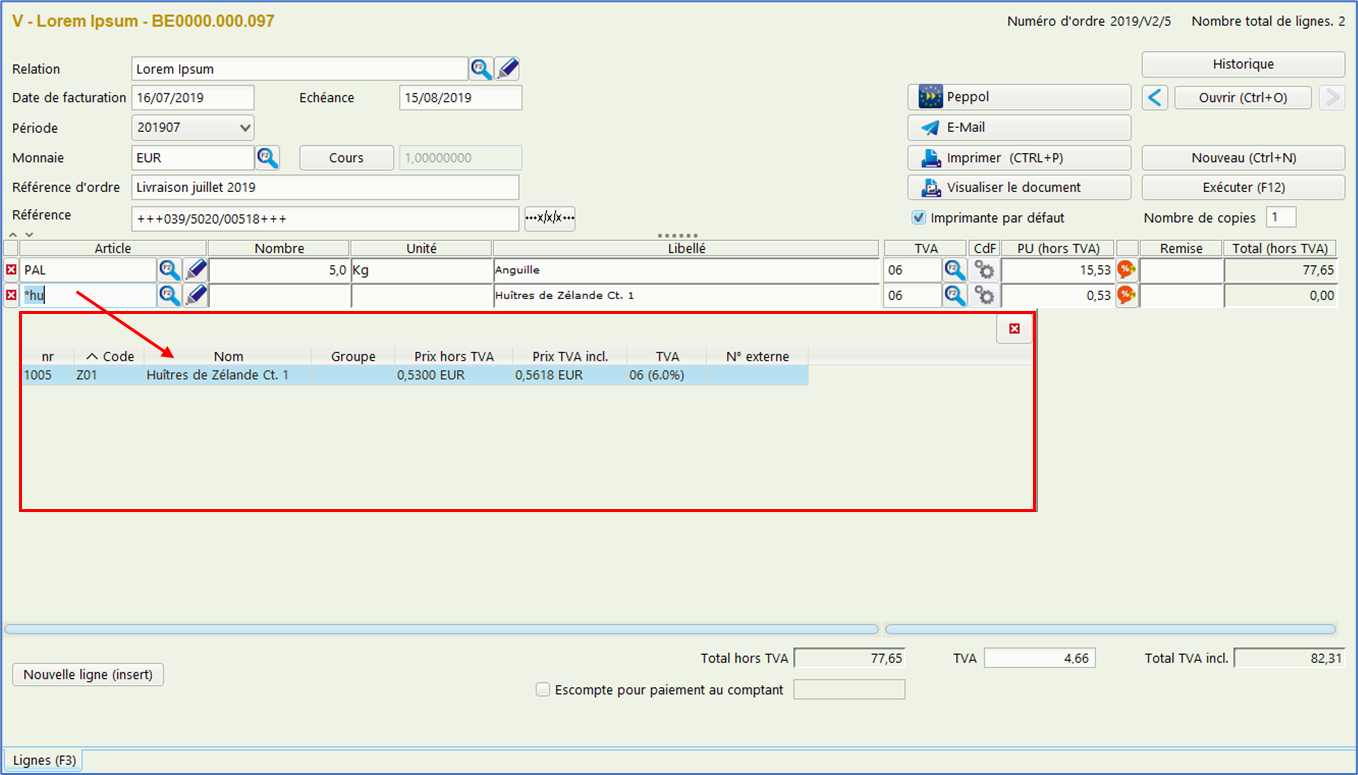Click Nom column header in popup
The image size is (1358, 775).
point(228,356)
